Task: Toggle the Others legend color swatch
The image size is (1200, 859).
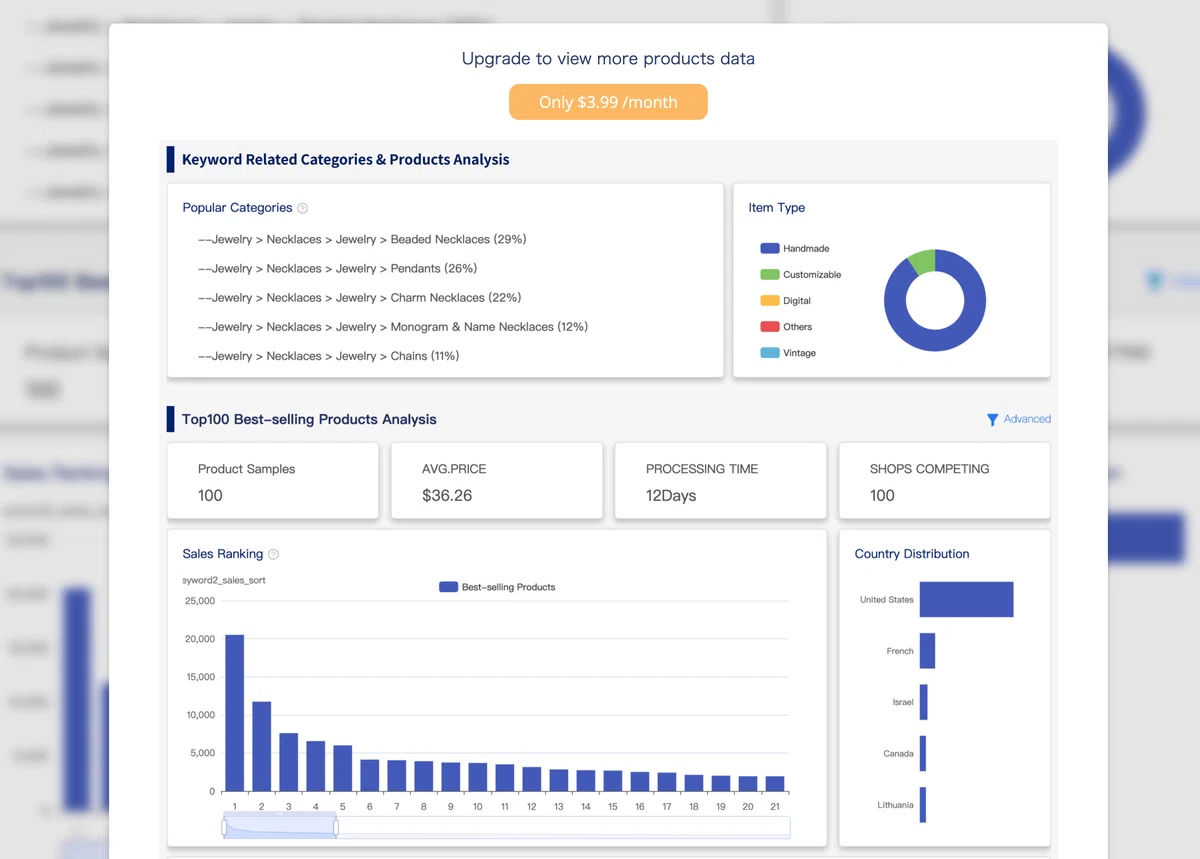Action: pyautogui.click(x=770, y=326)
